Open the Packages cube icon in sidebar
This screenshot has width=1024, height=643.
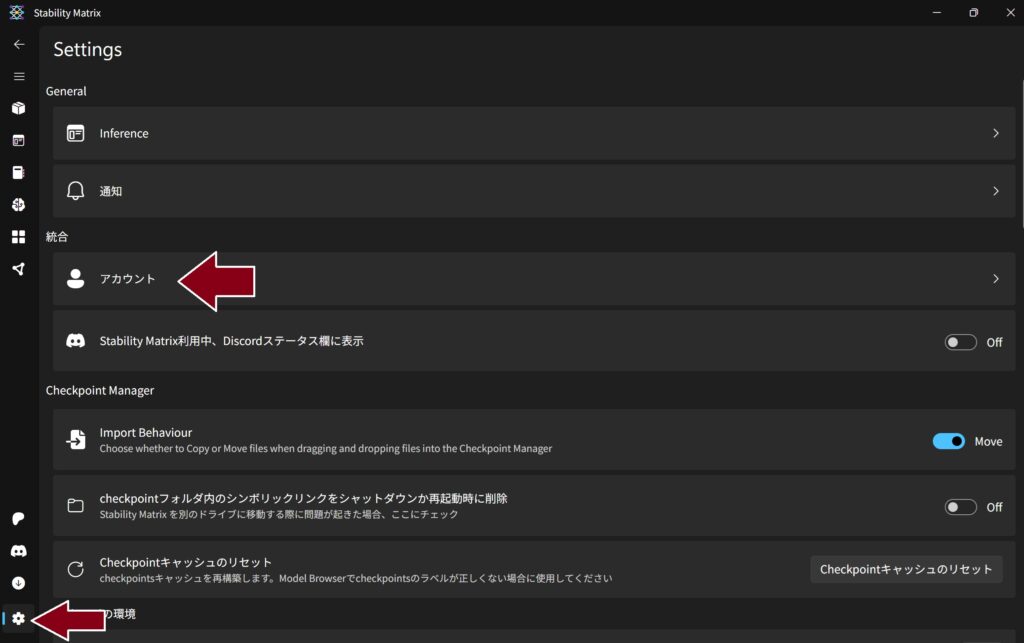tap(18, 108)
